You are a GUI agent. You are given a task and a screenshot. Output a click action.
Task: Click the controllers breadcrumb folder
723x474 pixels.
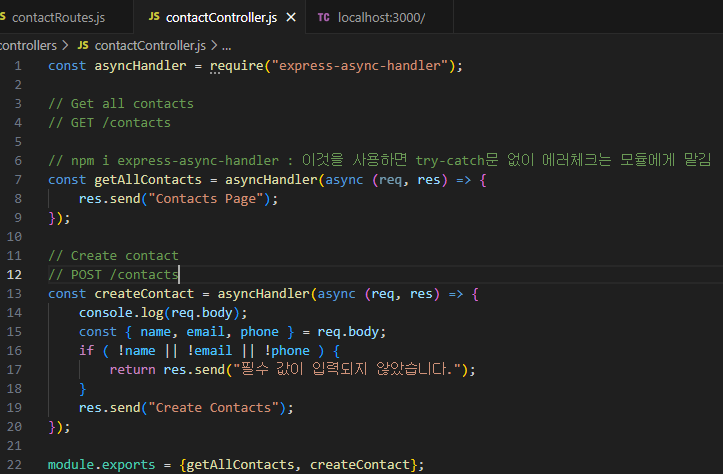click(x=28, y=46)
